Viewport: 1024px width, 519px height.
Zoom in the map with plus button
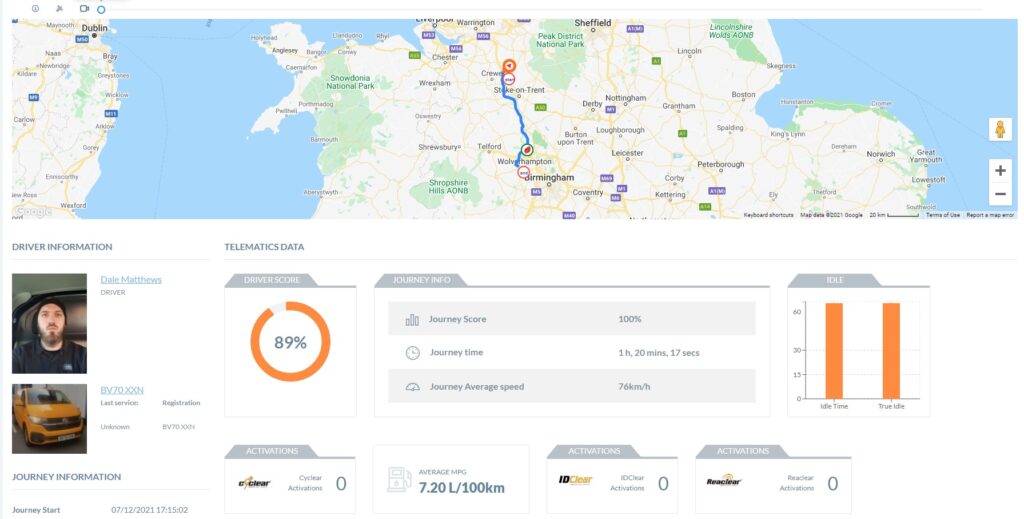click(1000, 171)
